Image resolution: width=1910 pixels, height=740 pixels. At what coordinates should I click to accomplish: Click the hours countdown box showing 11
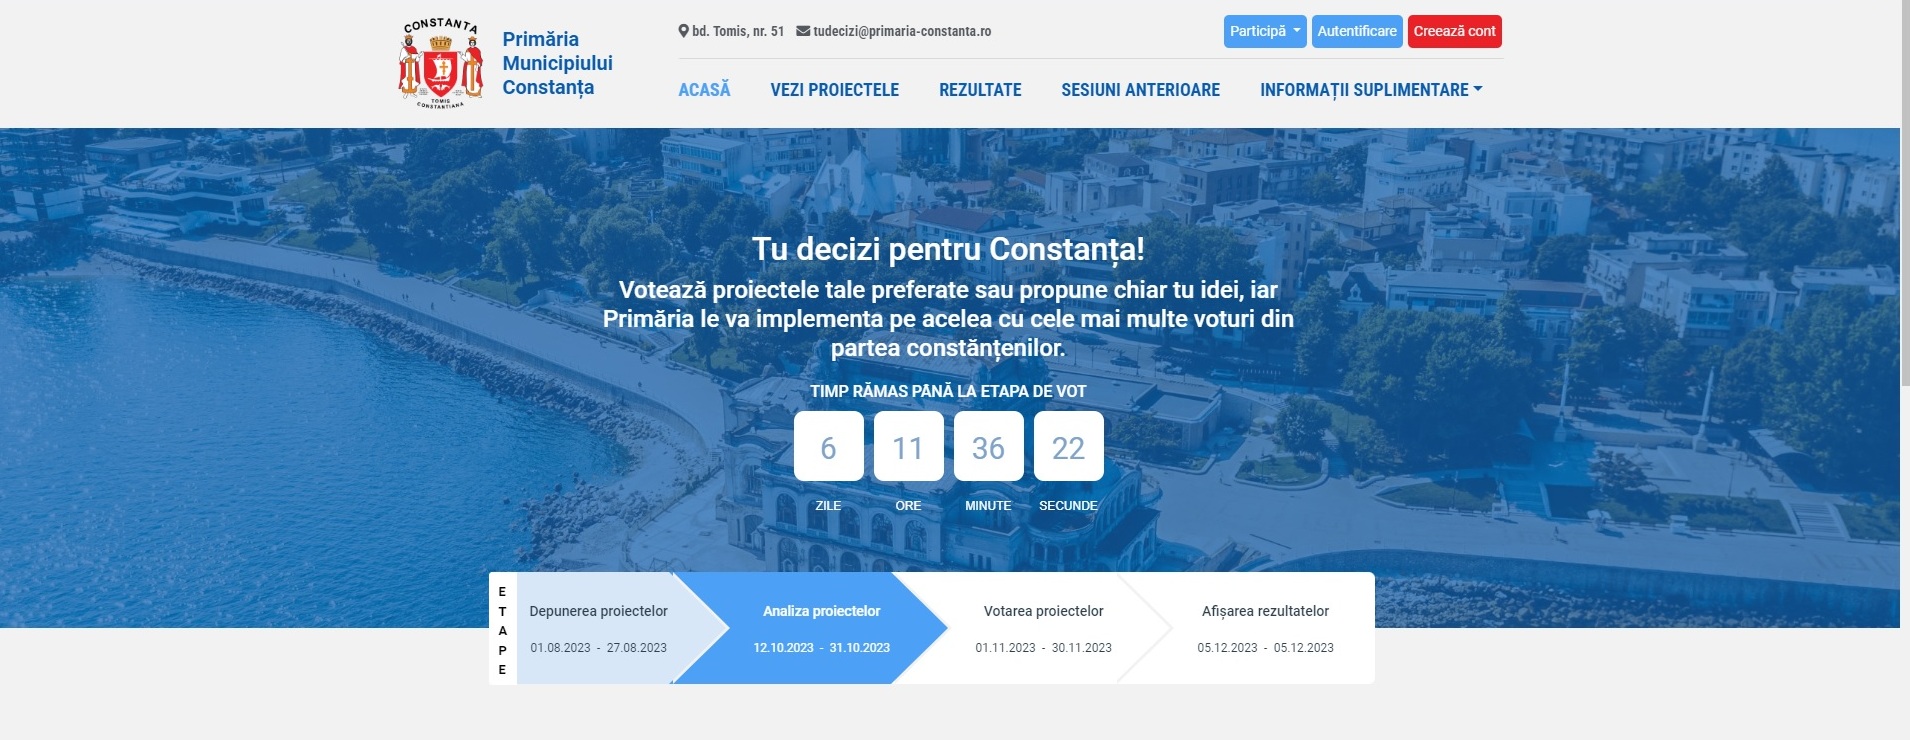click(x=908, y=446)
